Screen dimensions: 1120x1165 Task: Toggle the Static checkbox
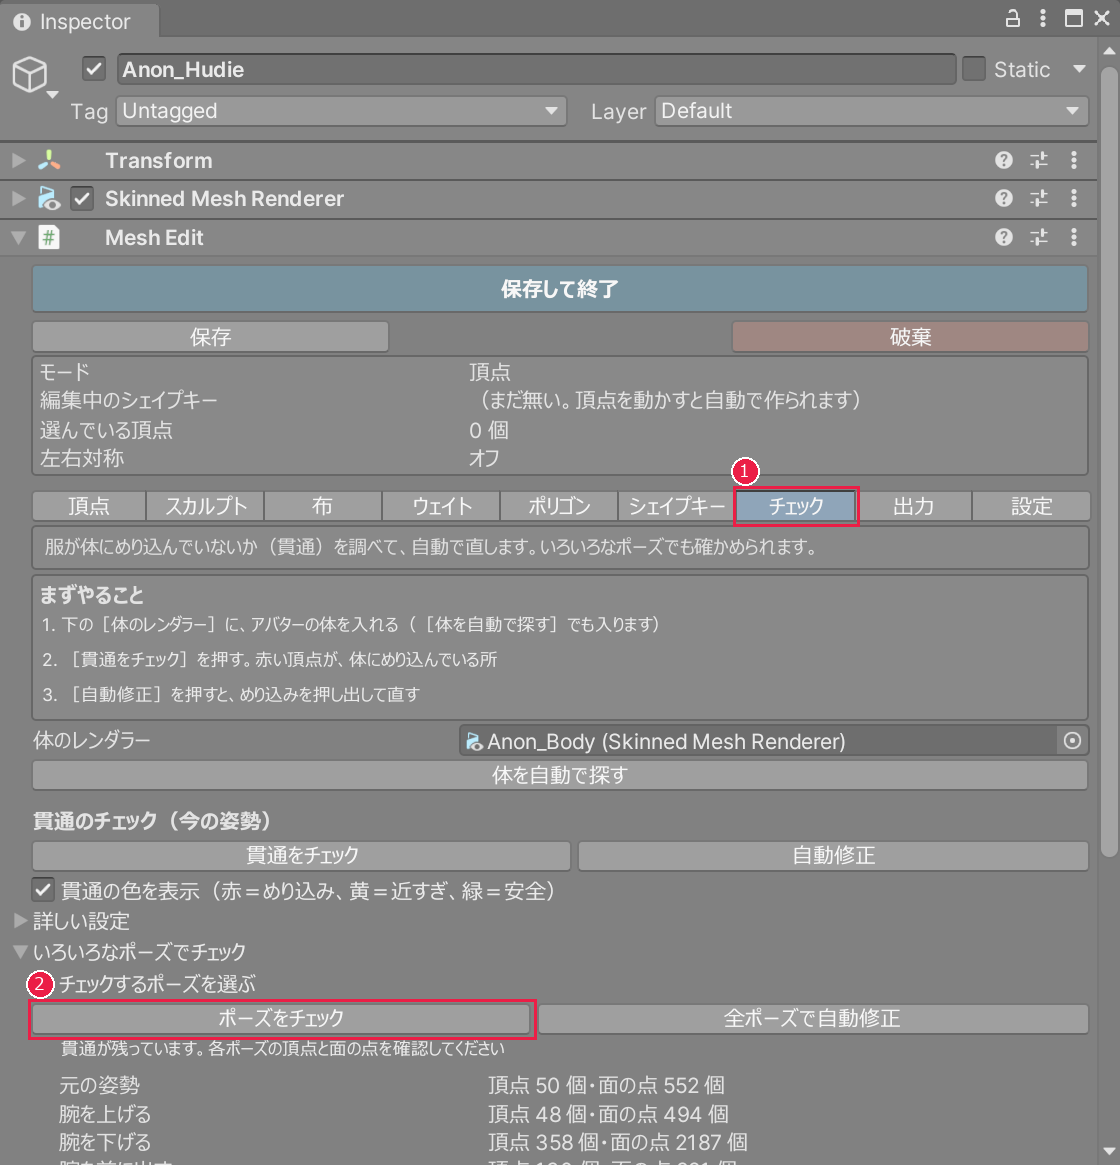pyautogui.click(x=974, y=69)
